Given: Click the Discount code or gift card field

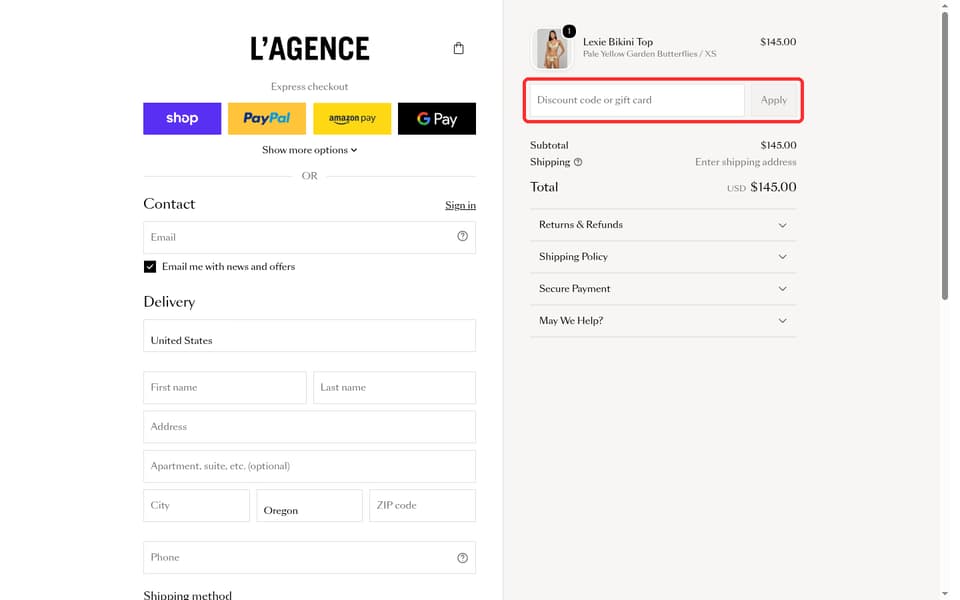Looking at the screenshot, I should tap(637, 100).
